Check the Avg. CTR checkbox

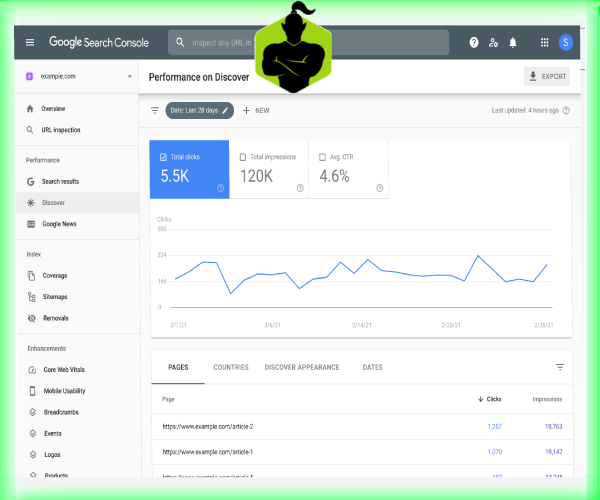(322, 157)
